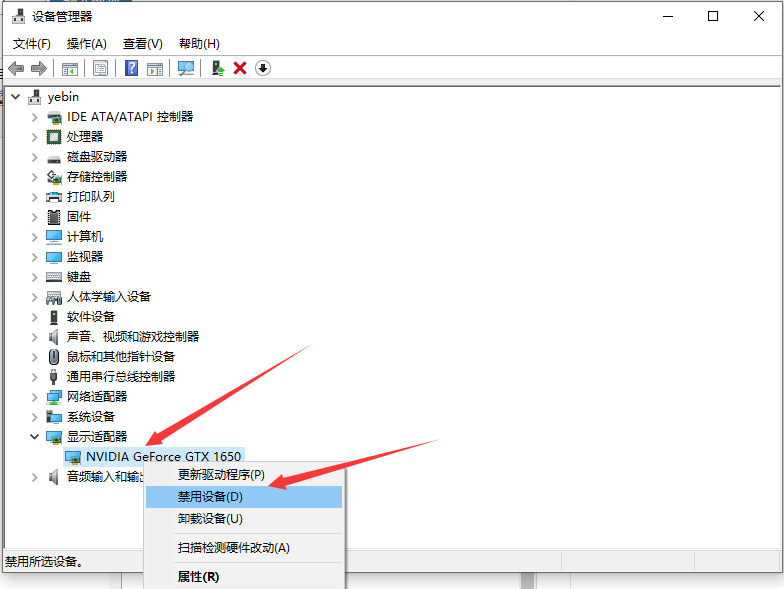Click the yebin computer node icon
Image resolution: width=784 pixels, height=589 pixels.
[x=34, y=96]
